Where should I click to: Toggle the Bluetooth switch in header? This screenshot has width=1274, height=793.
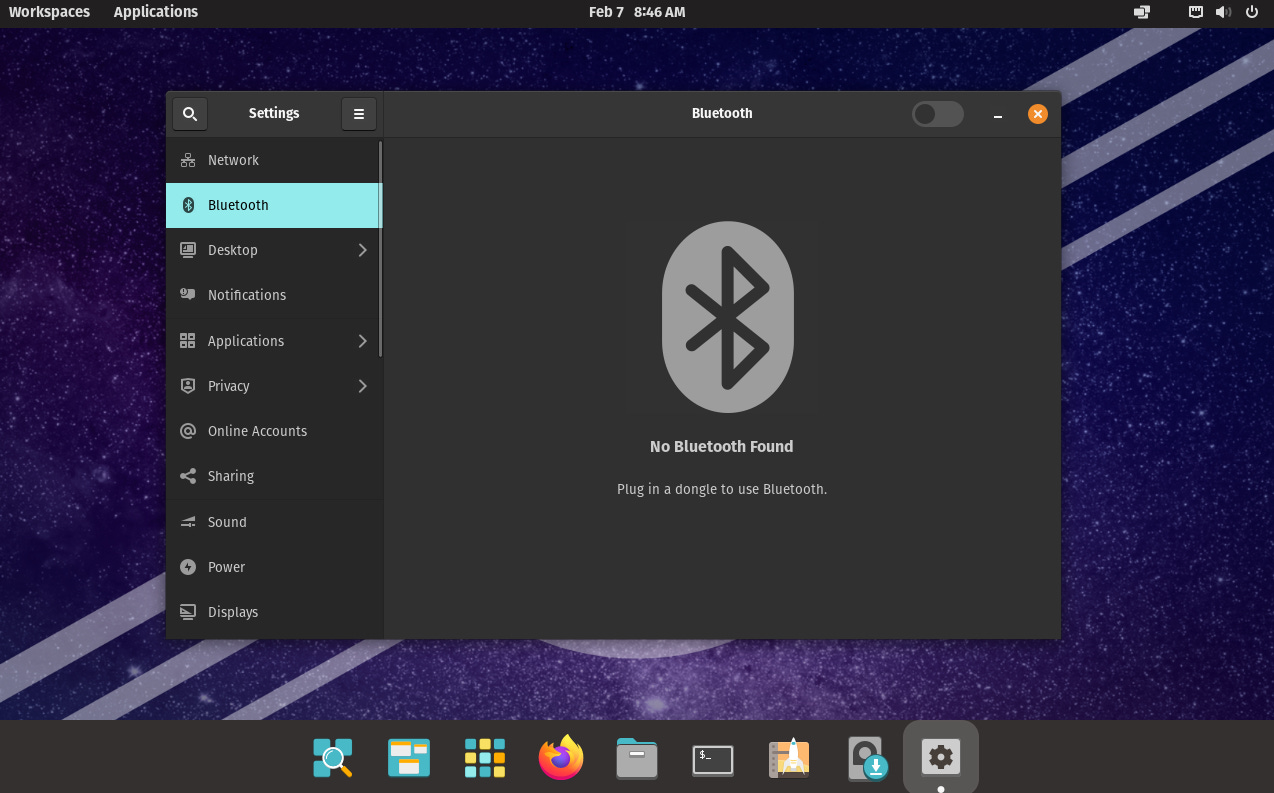938,114
